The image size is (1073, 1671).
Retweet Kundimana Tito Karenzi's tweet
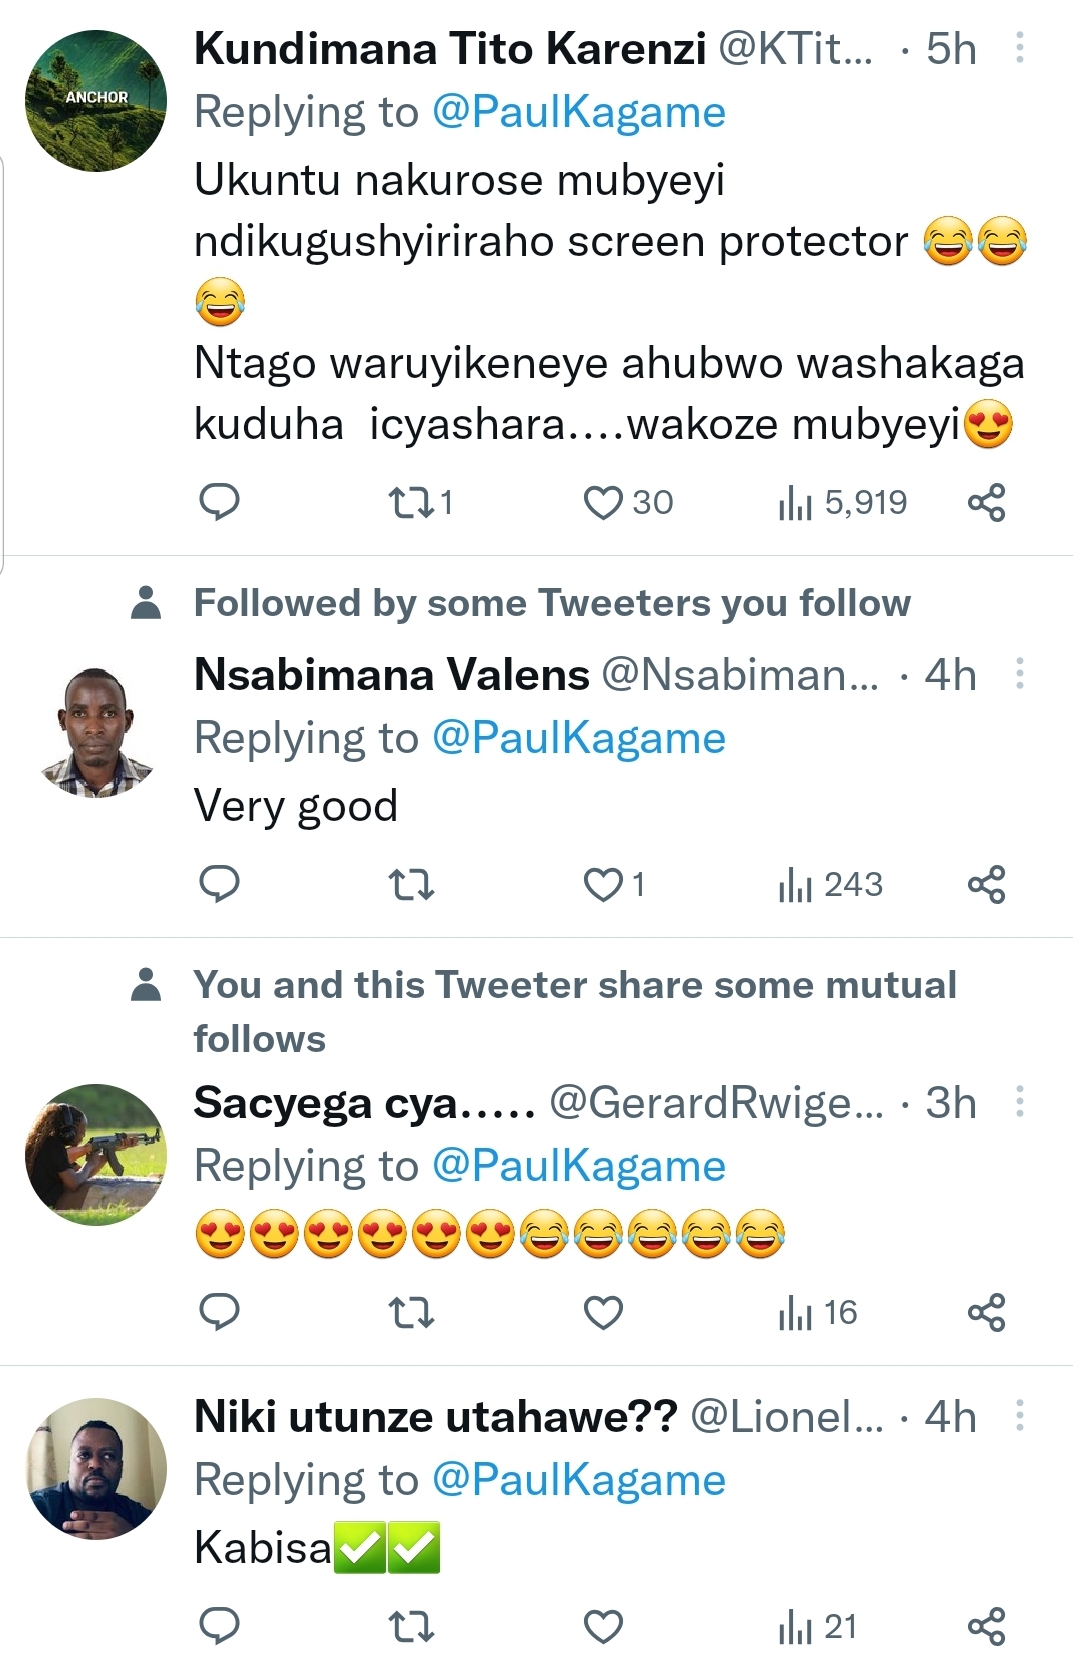click(410, 502)
